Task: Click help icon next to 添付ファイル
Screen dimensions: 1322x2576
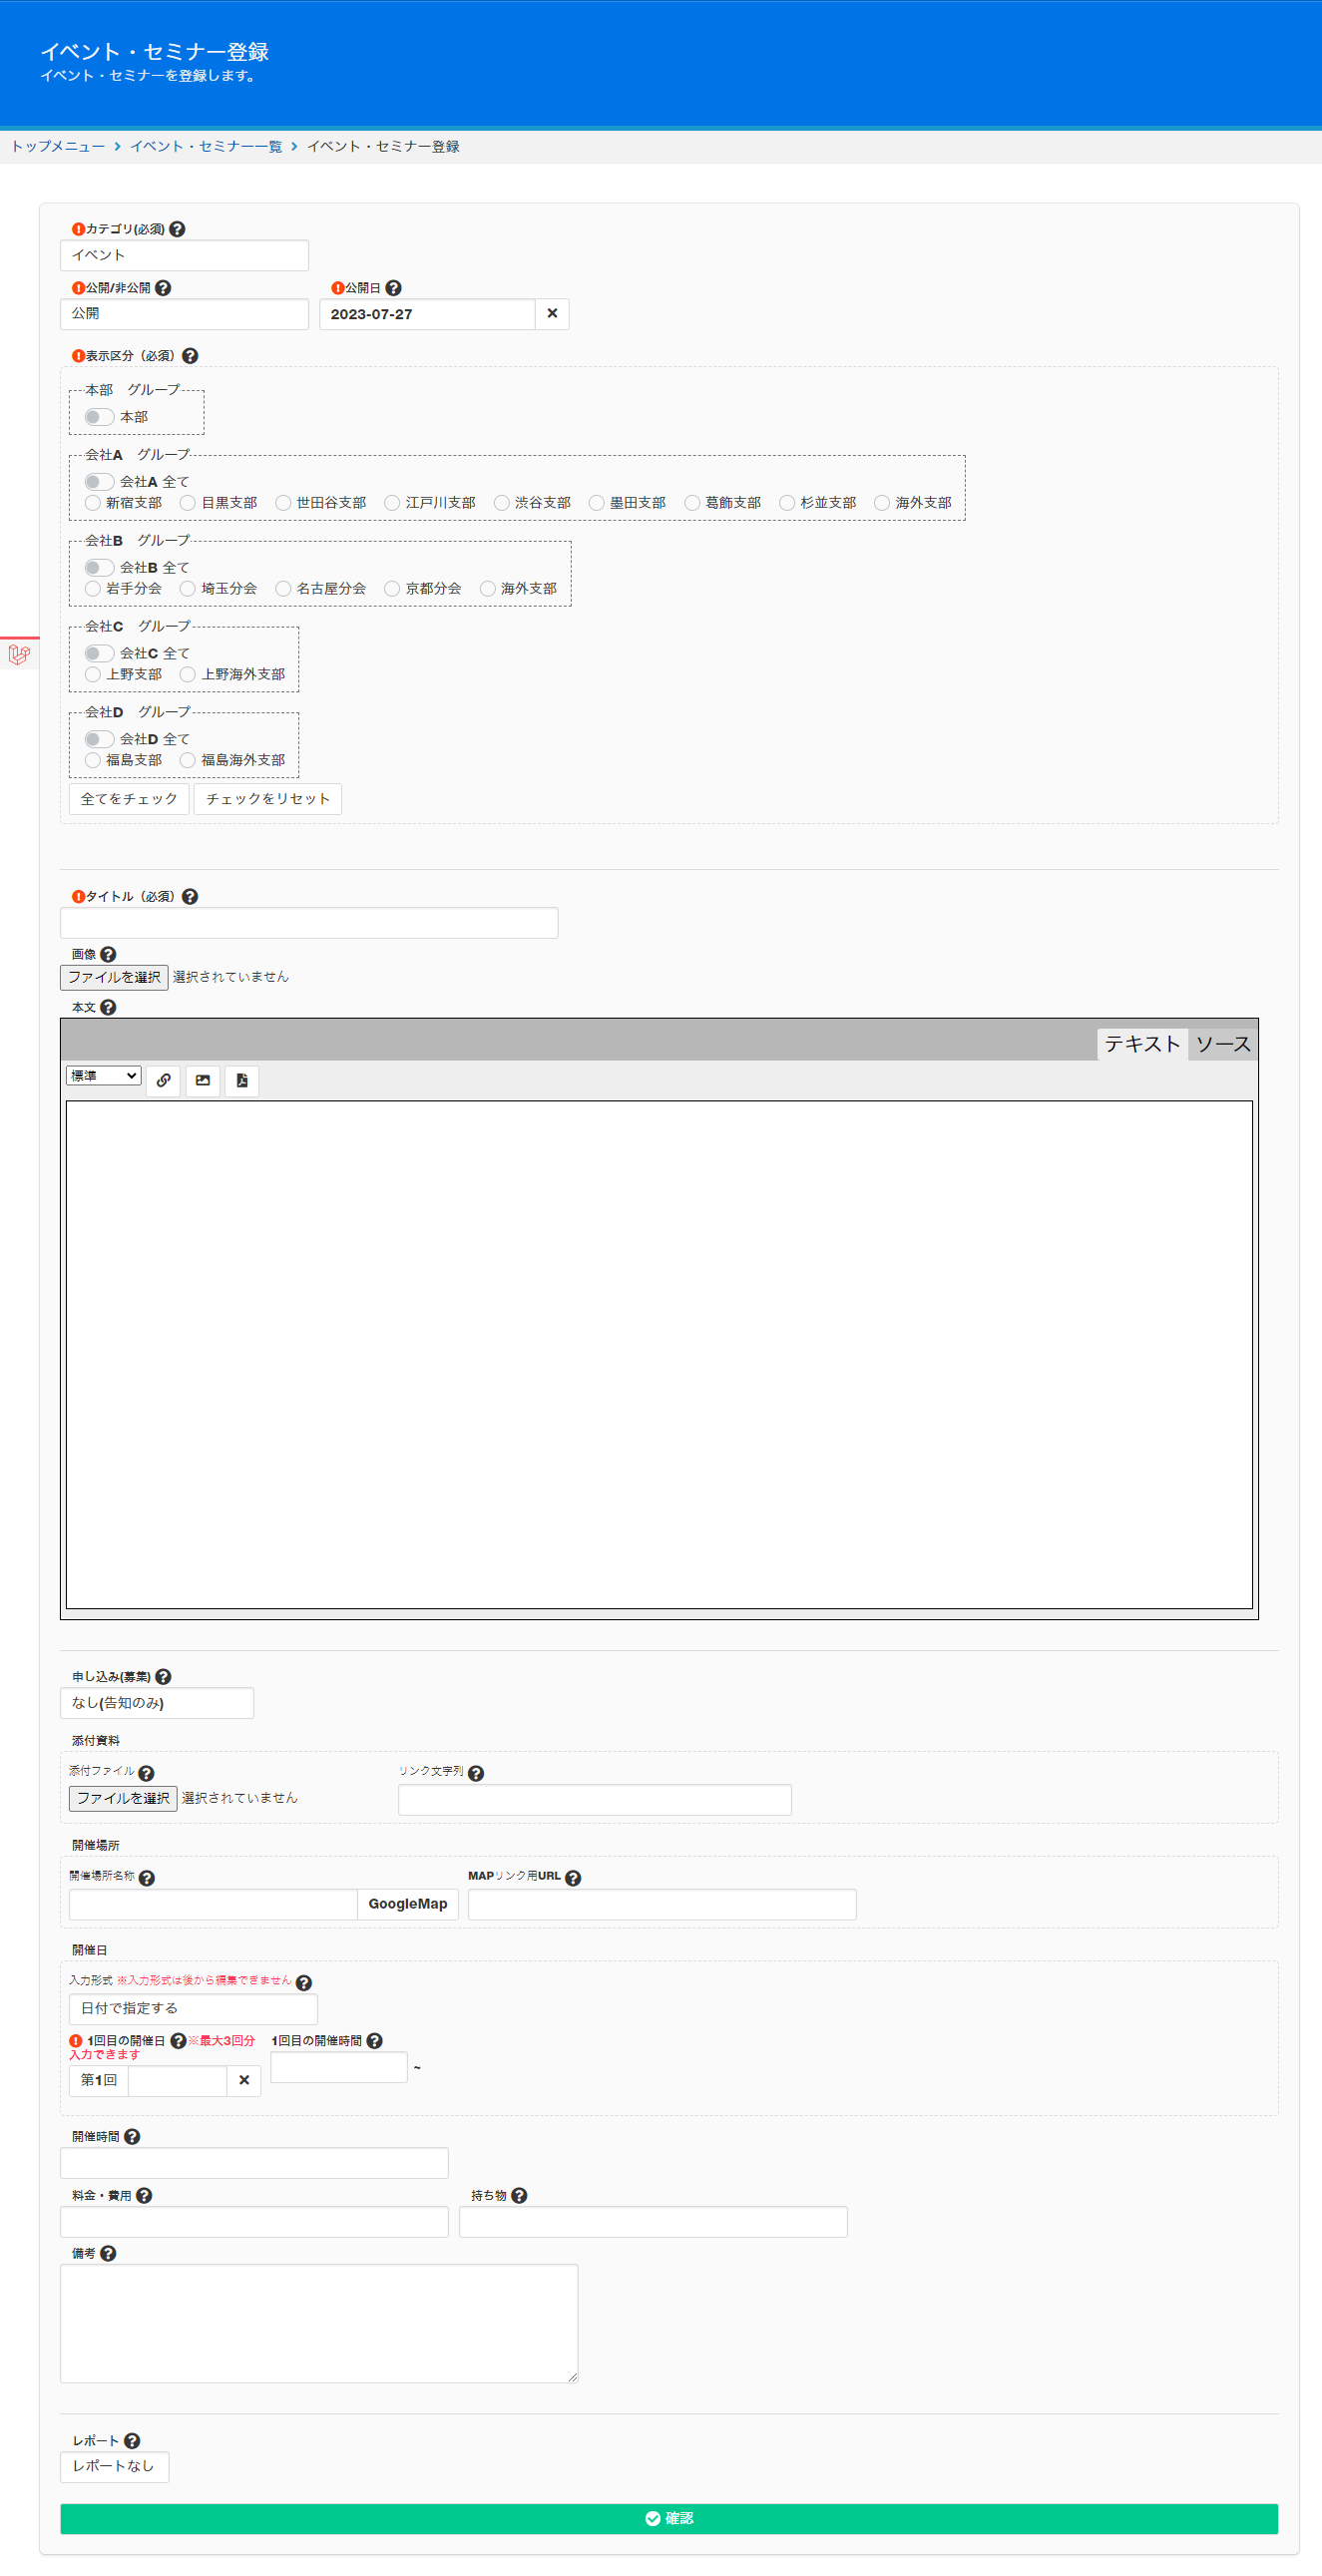Action: click(146, 1774)
